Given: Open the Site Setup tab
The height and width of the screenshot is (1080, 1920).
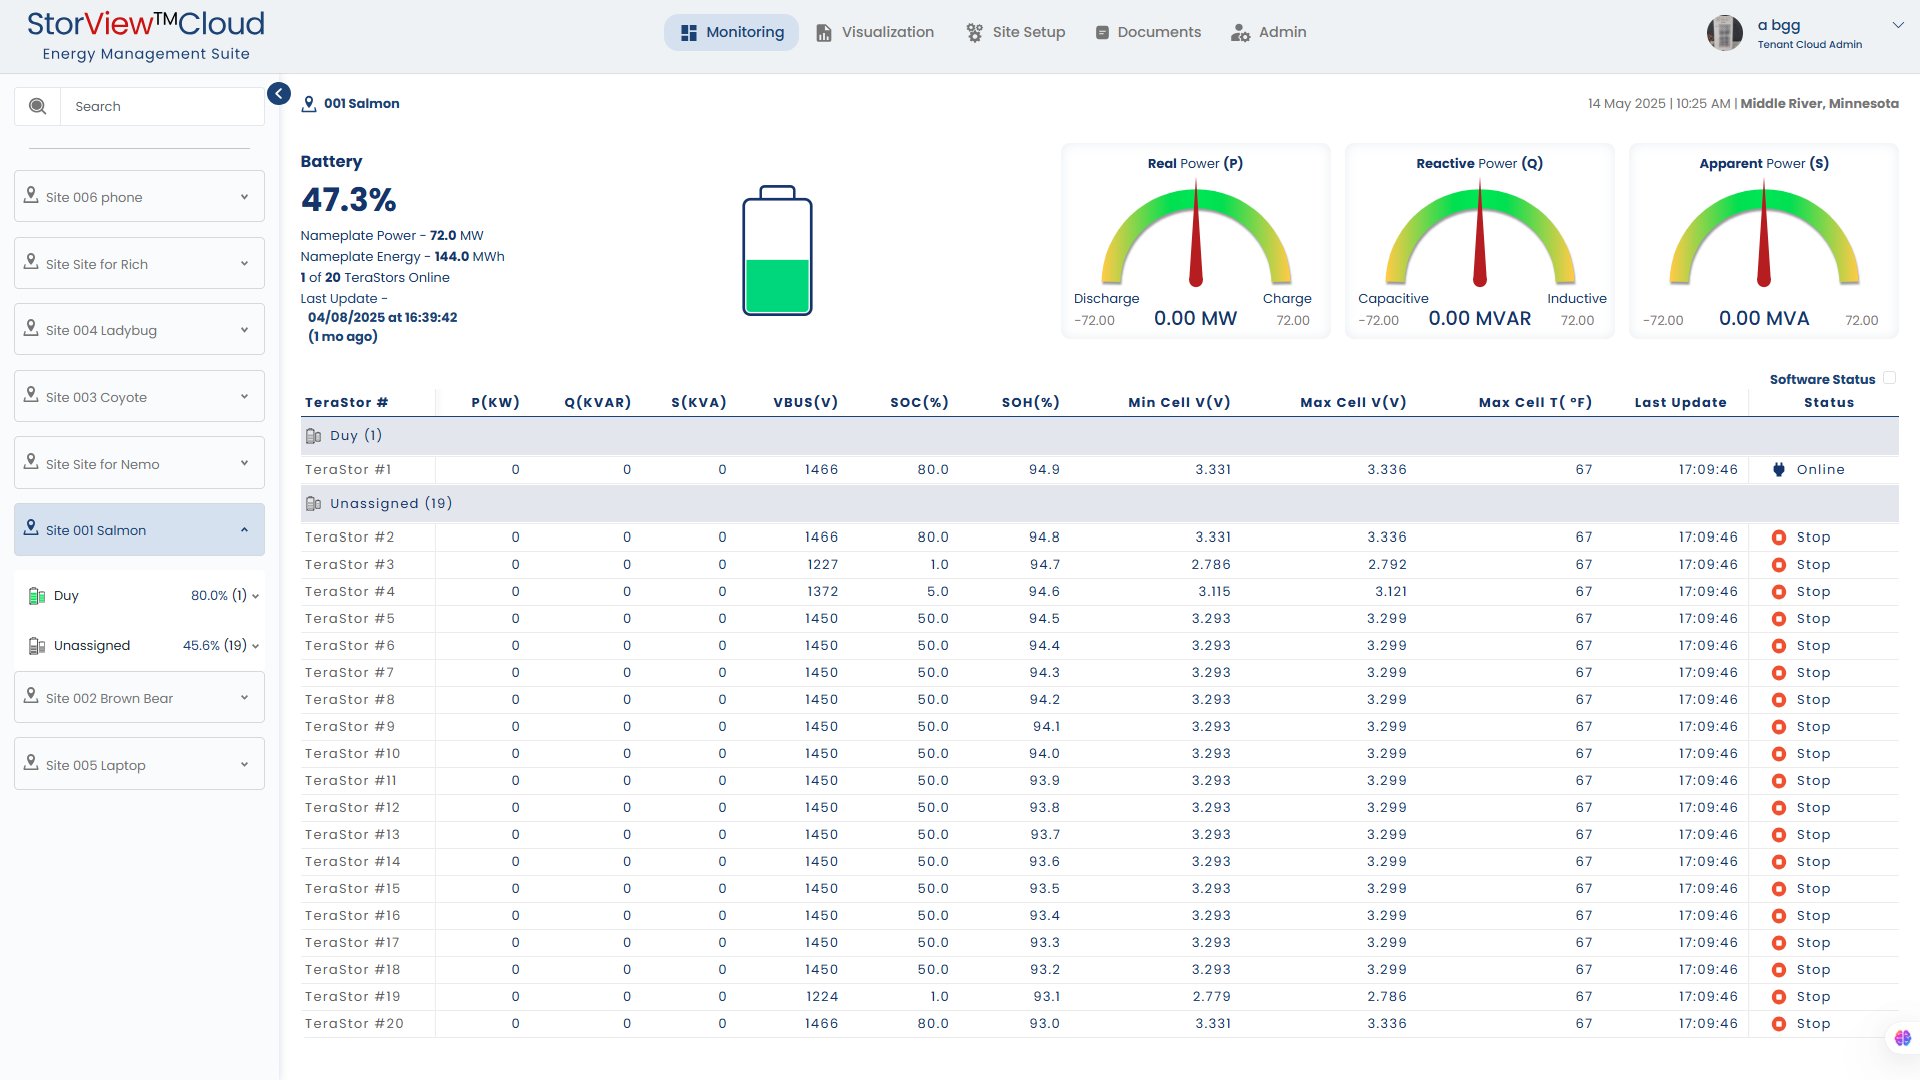Looking at the screenshot, I should click(1016, 32).
